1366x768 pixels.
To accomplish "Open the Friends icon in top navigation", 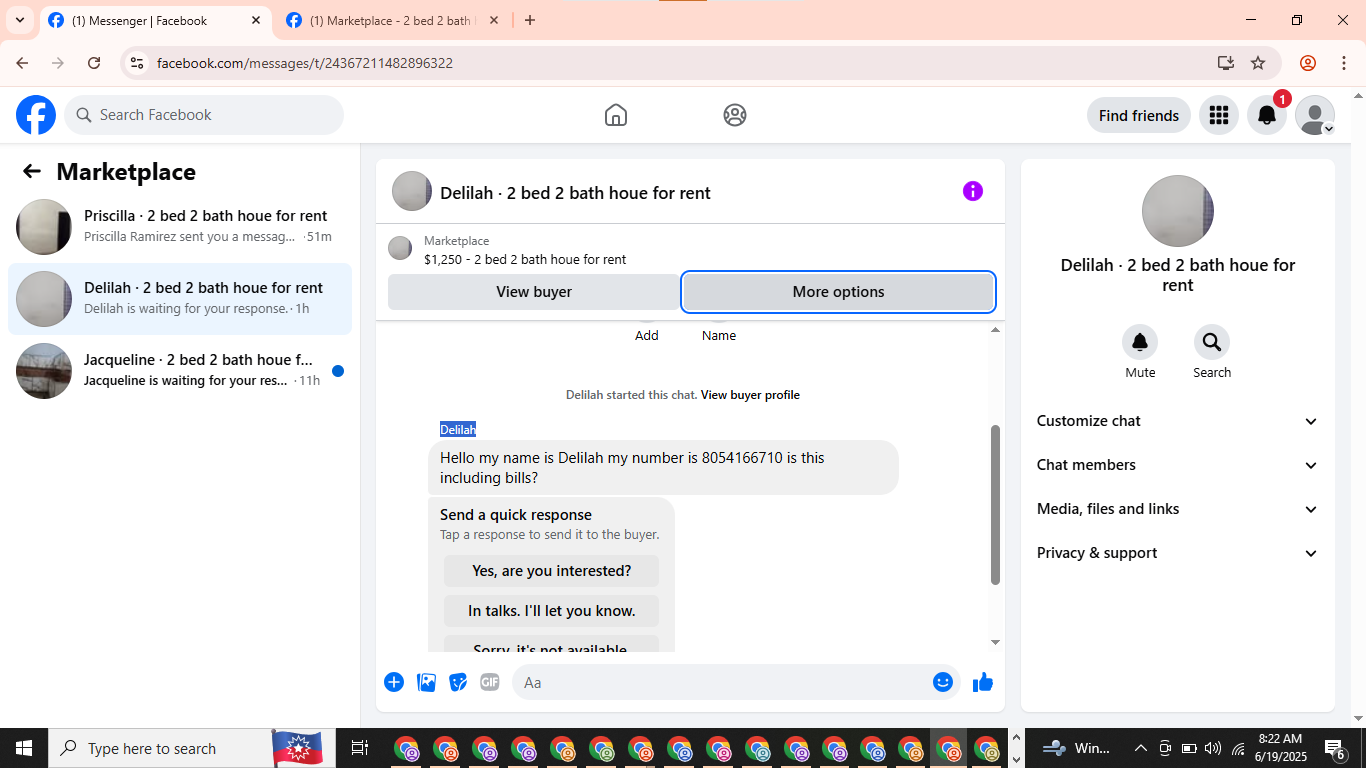I will (735, 115).
